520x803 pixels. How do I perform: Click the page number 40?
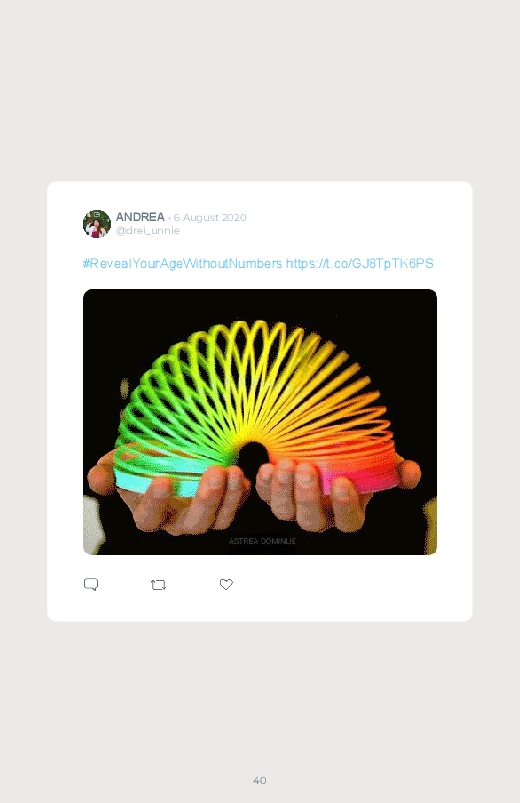coord(260,780)
